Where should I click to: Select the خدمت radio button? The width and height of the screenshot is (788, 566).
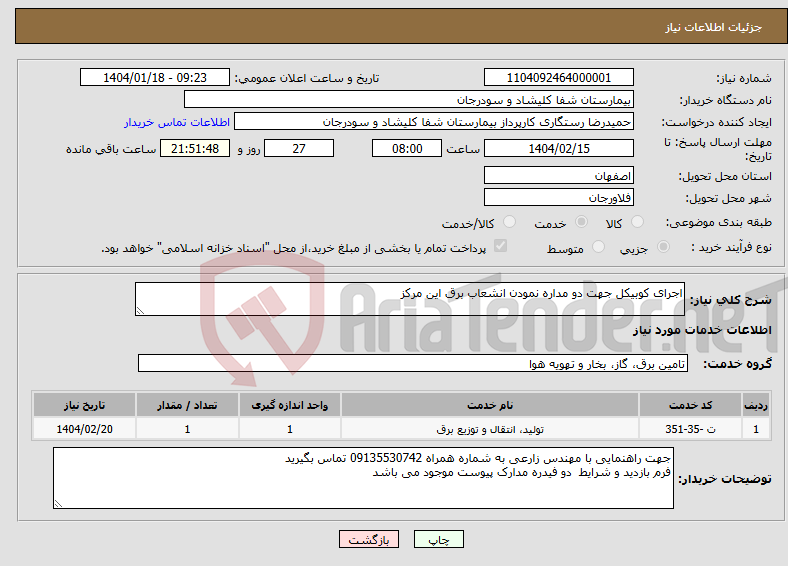pos(581,222)
